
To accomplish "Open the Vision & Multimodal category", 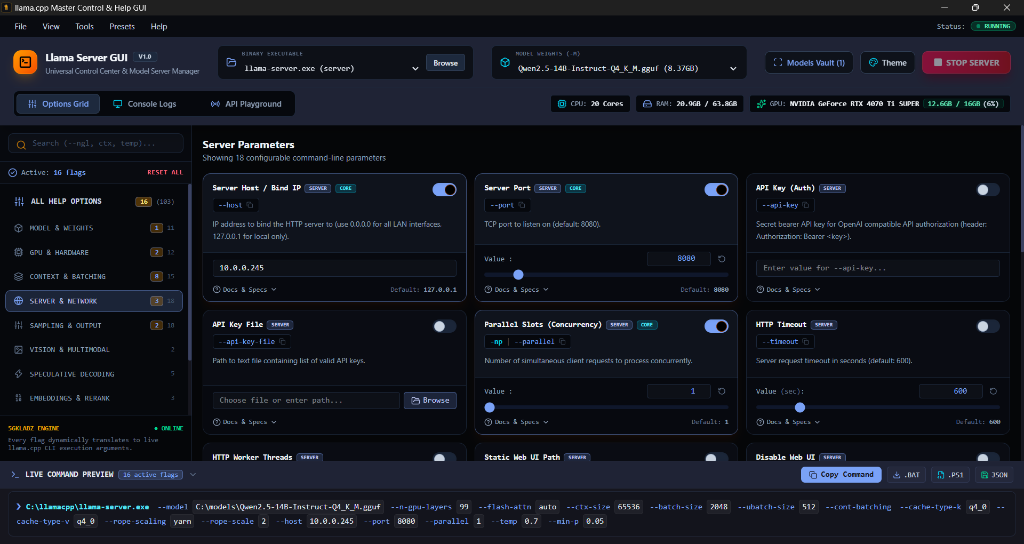I will (x=94, y=349).
